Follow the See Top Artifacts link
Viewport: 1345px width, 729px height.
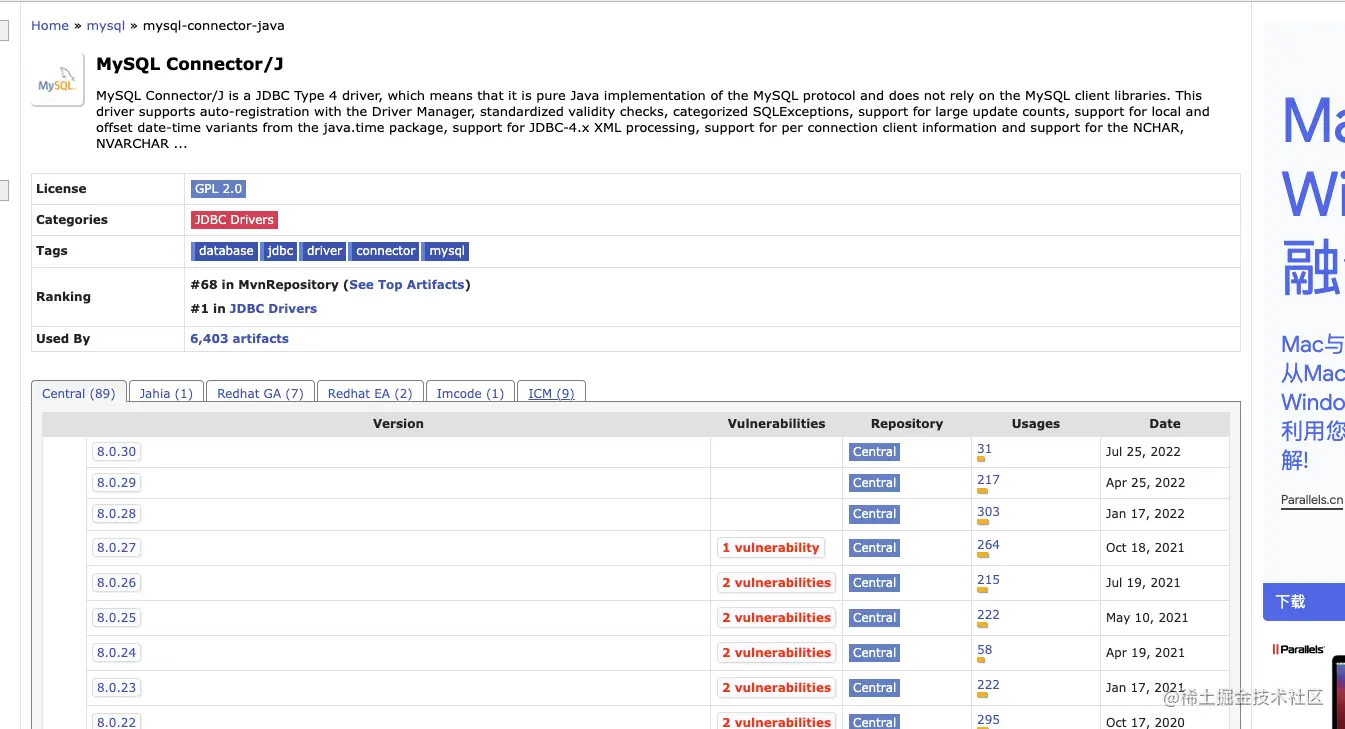[407, 285]
